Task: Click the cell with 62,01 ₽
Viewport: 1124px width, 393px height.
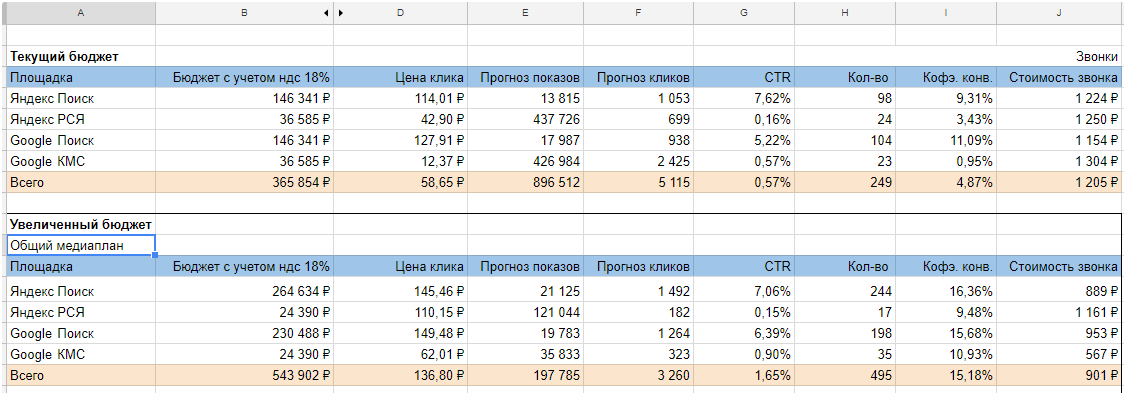Action: click(x=401, y=355)
